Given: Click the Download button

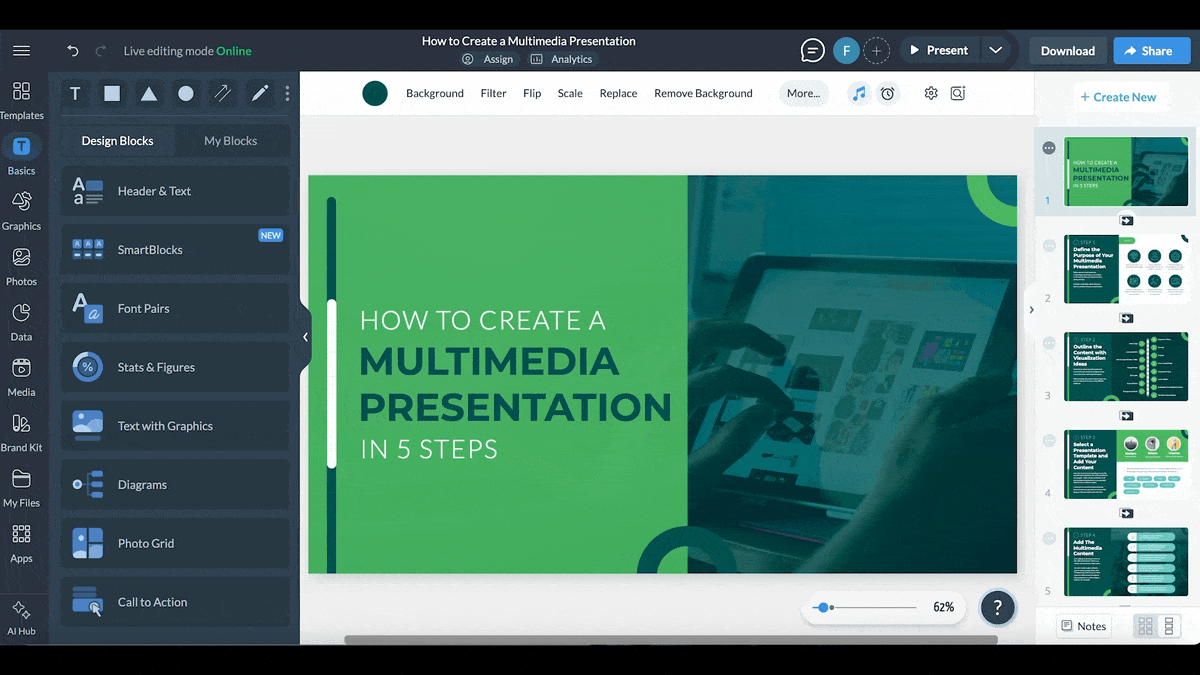Looking at the screenshot, I should click(x=1068, y=51).
